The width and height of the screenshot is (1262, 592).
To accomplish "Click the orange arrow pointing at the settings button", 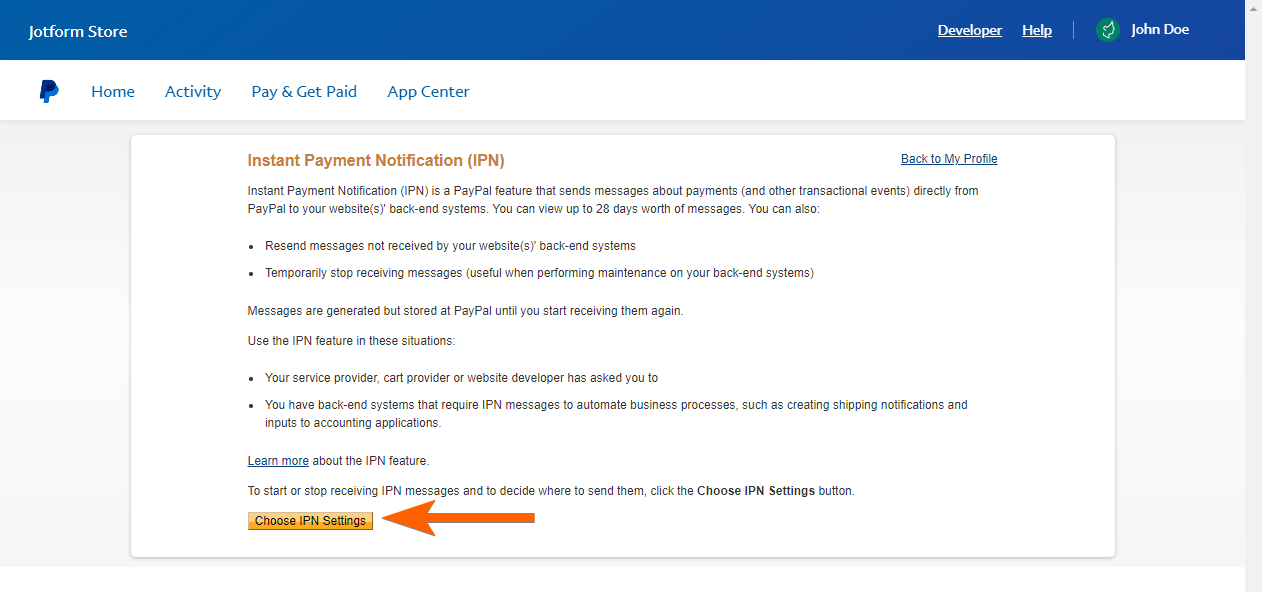I will [460, 519].
